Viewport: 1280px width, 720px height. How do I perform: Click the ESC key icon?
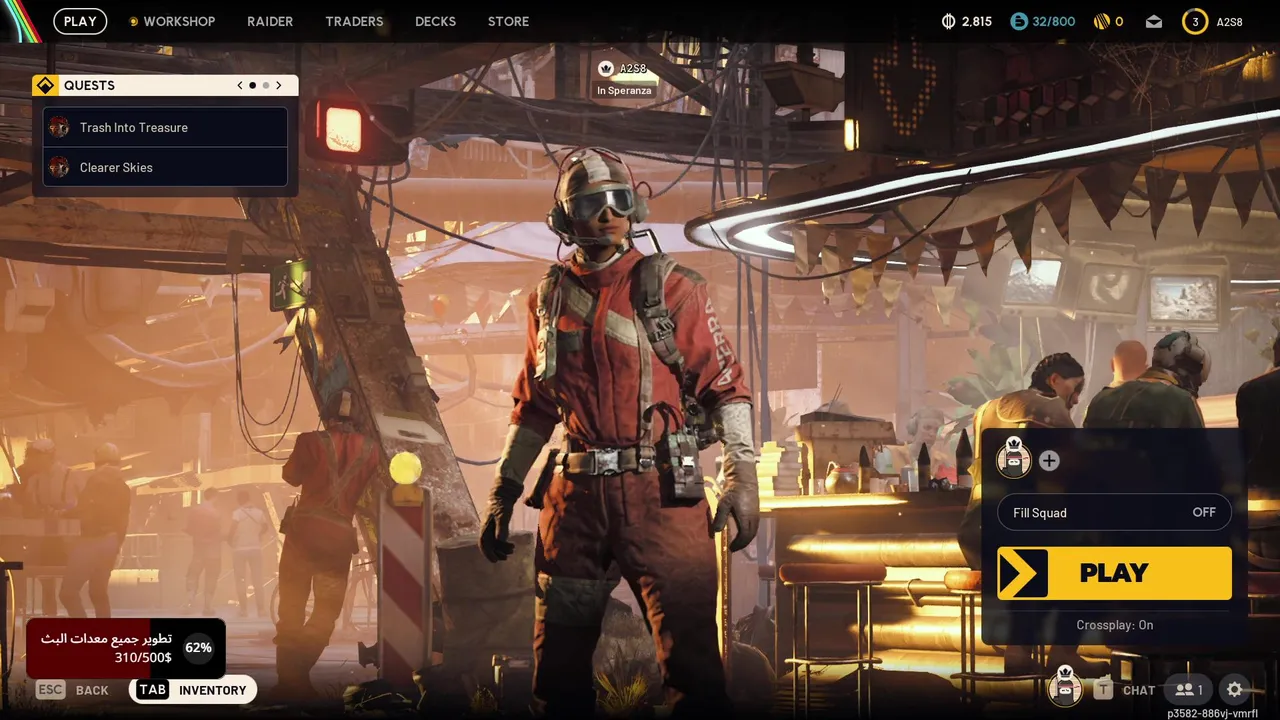point(50,689)
